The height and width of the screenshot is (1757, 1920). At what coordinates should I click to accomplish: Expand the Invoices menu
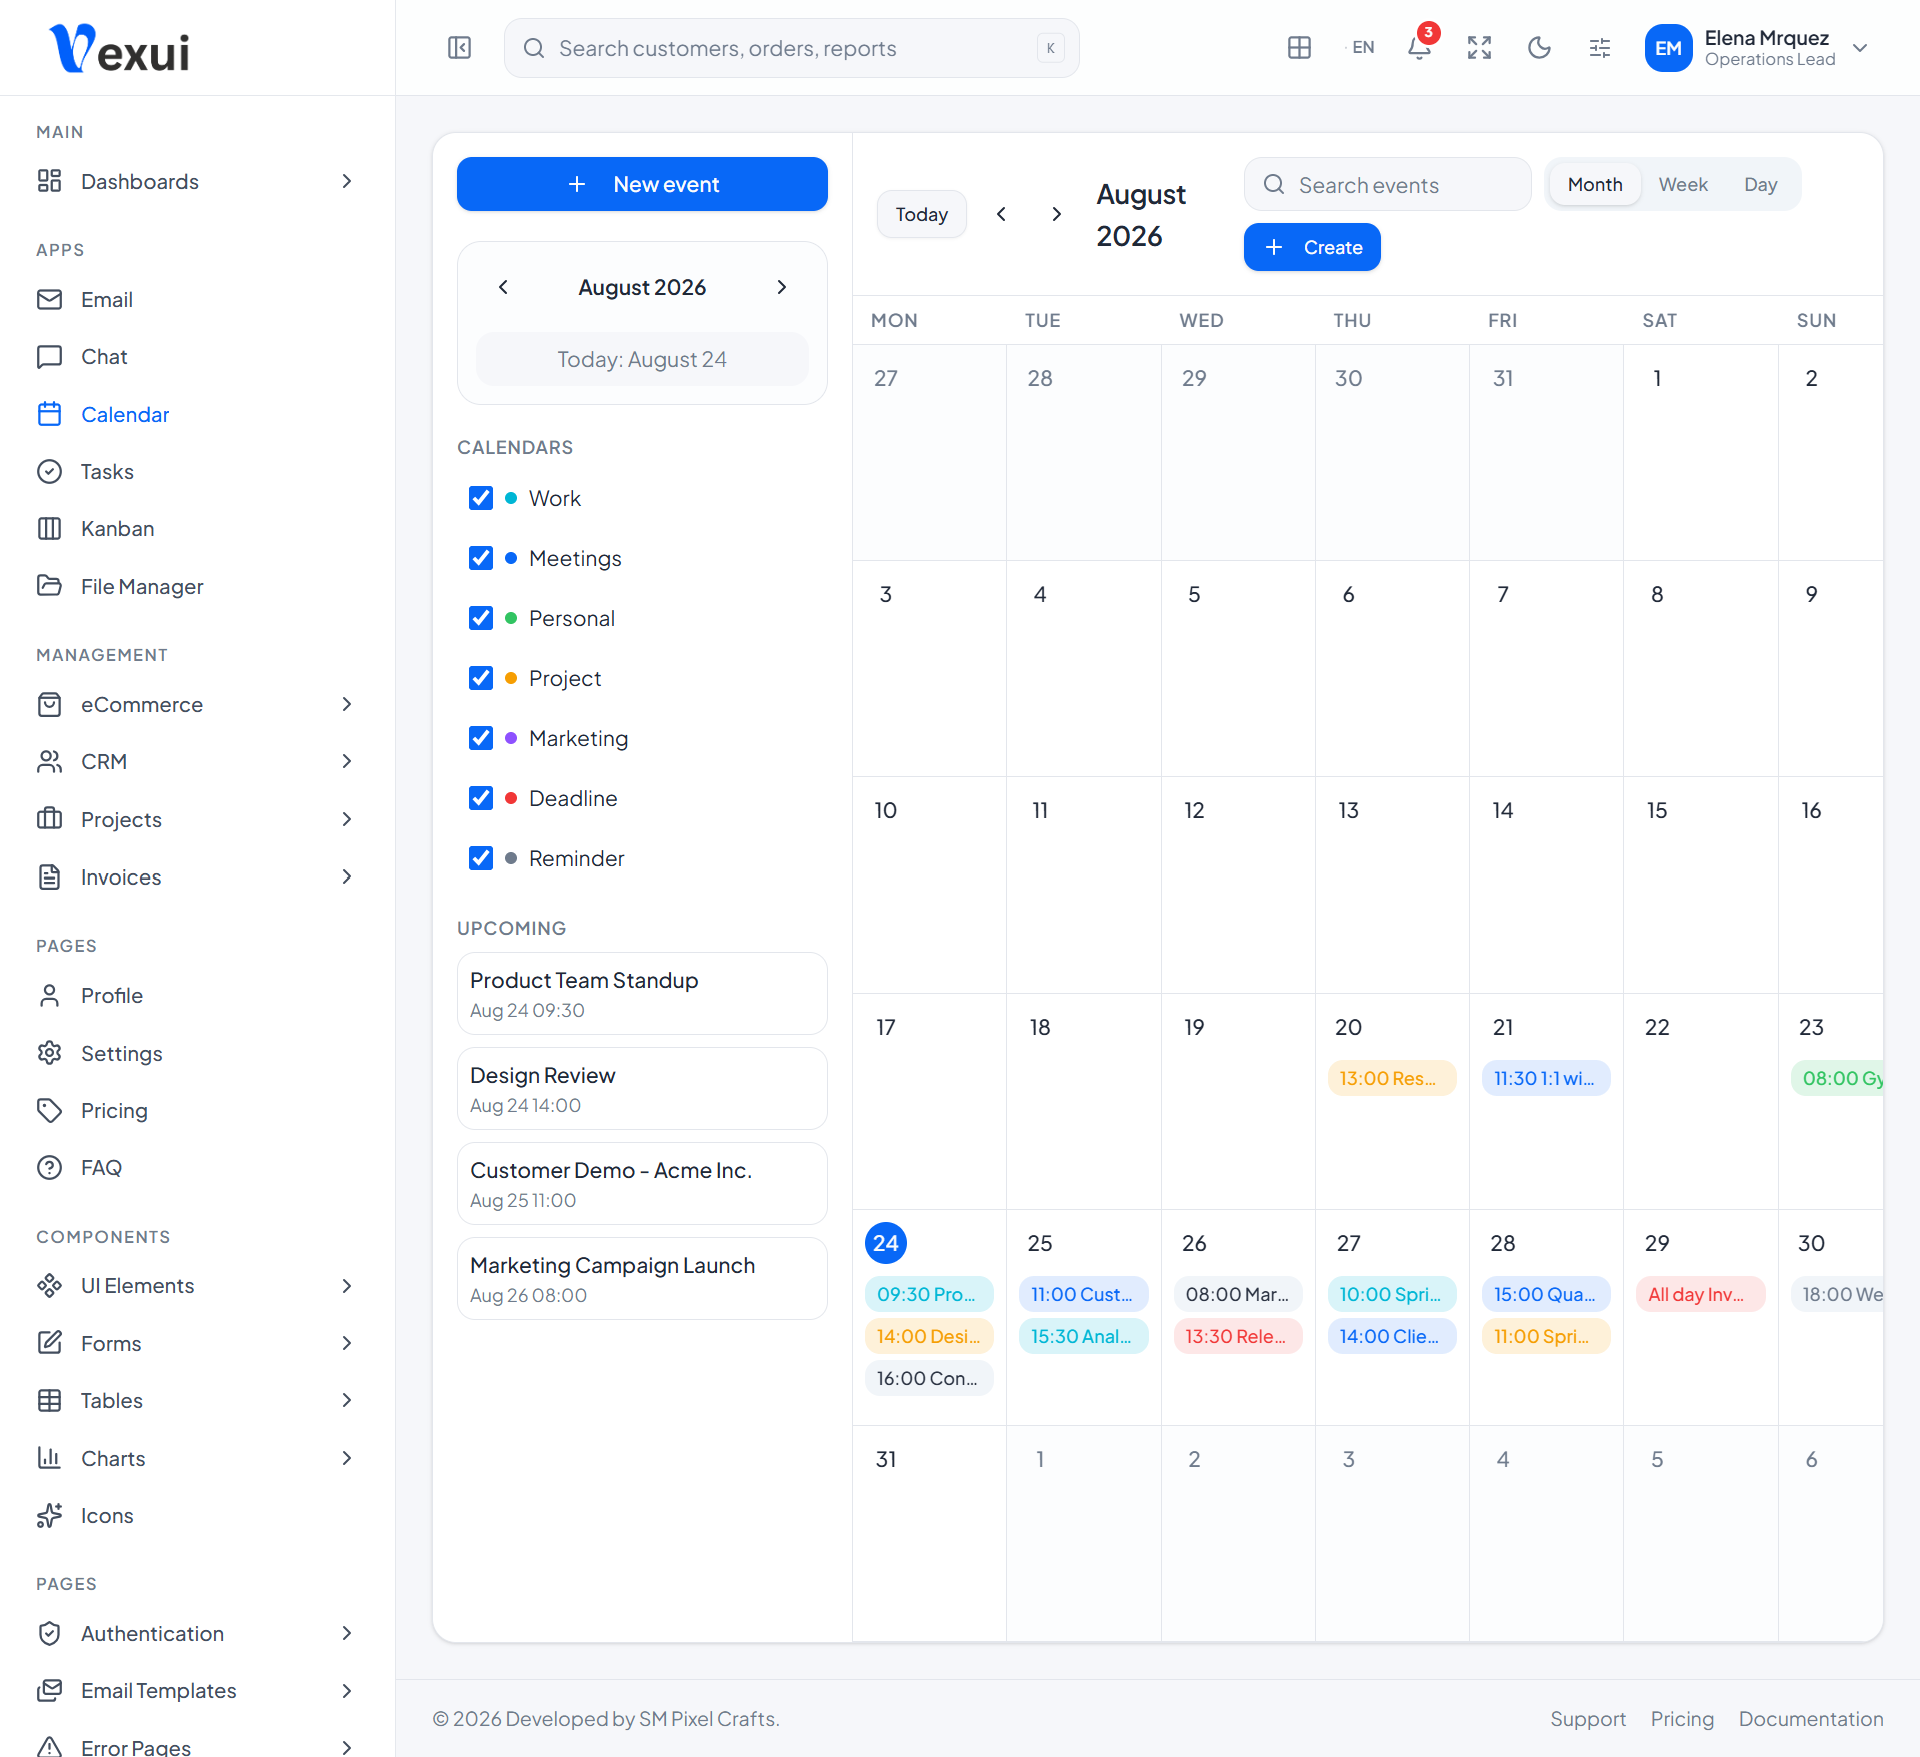pos(197,878)
